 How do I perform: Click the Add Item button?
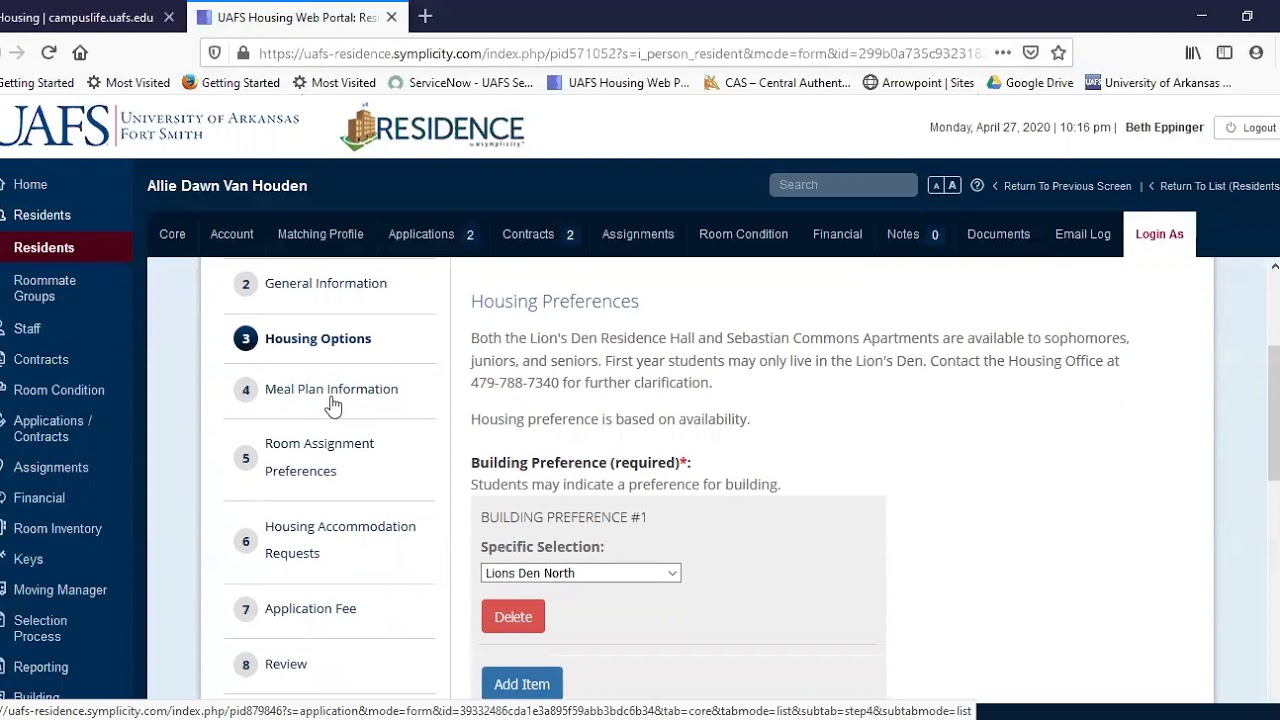(x=522, y=684)
